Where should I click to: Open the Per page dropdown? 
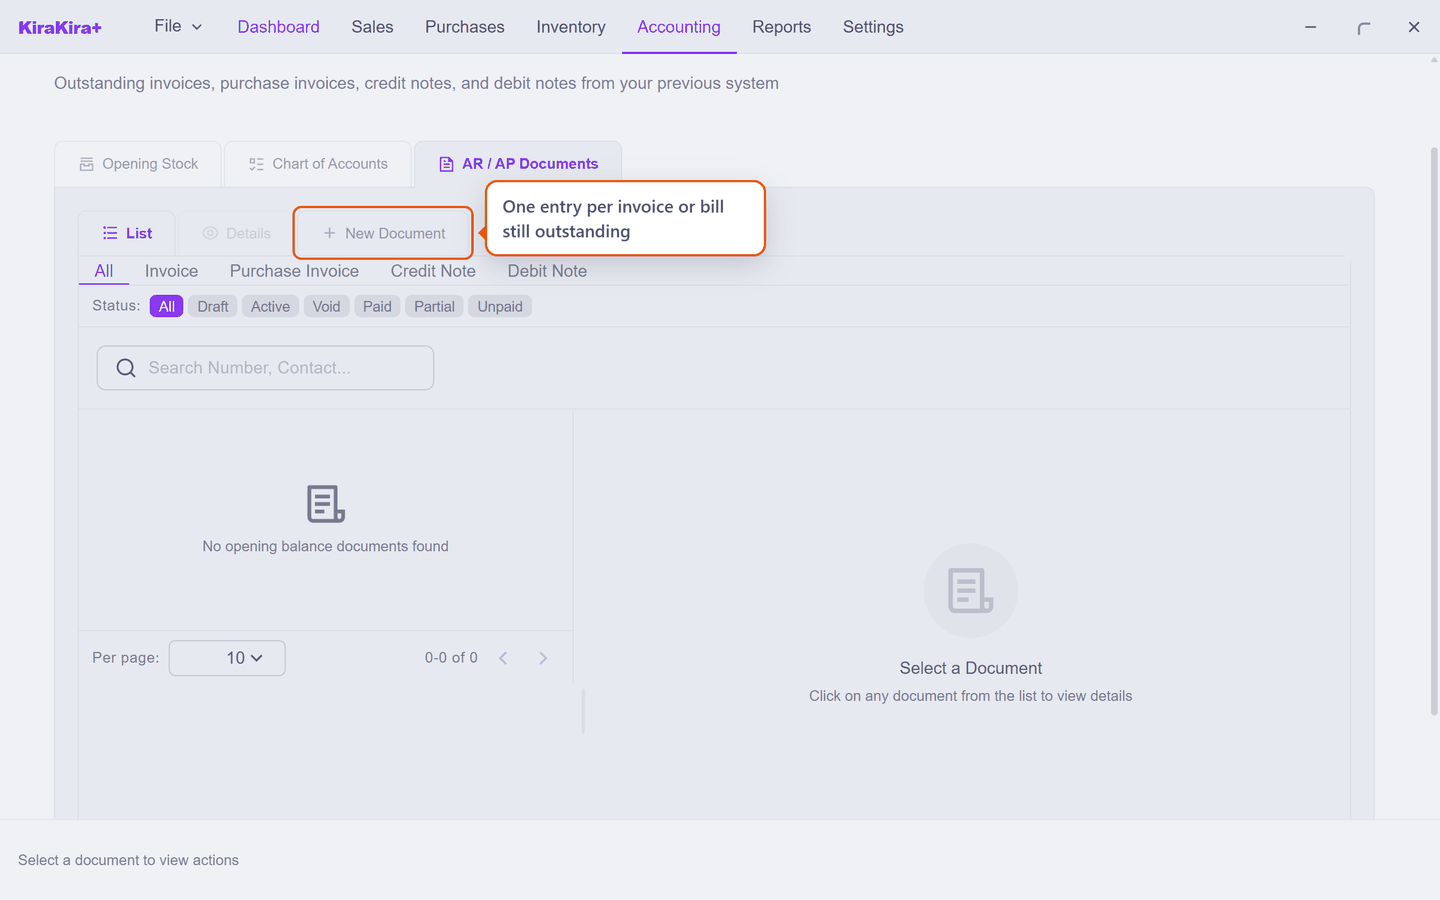click(x=227, y=658)
